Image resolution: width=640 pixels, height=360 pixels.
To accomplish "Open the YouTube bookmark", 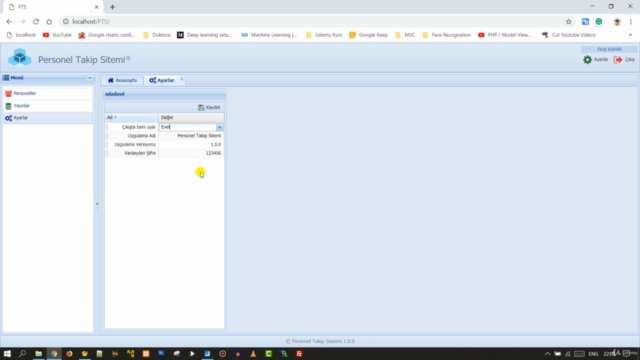I will click(x=57, y=35).
